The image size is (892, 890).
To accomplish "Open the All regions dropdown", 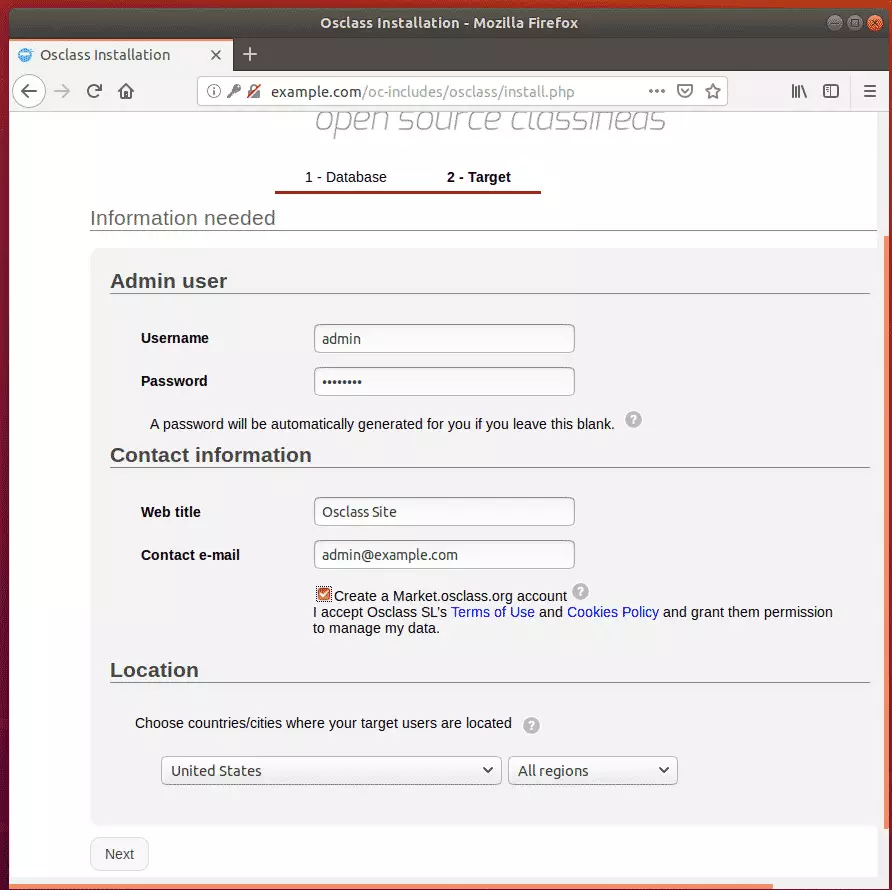I will (592, 770).
